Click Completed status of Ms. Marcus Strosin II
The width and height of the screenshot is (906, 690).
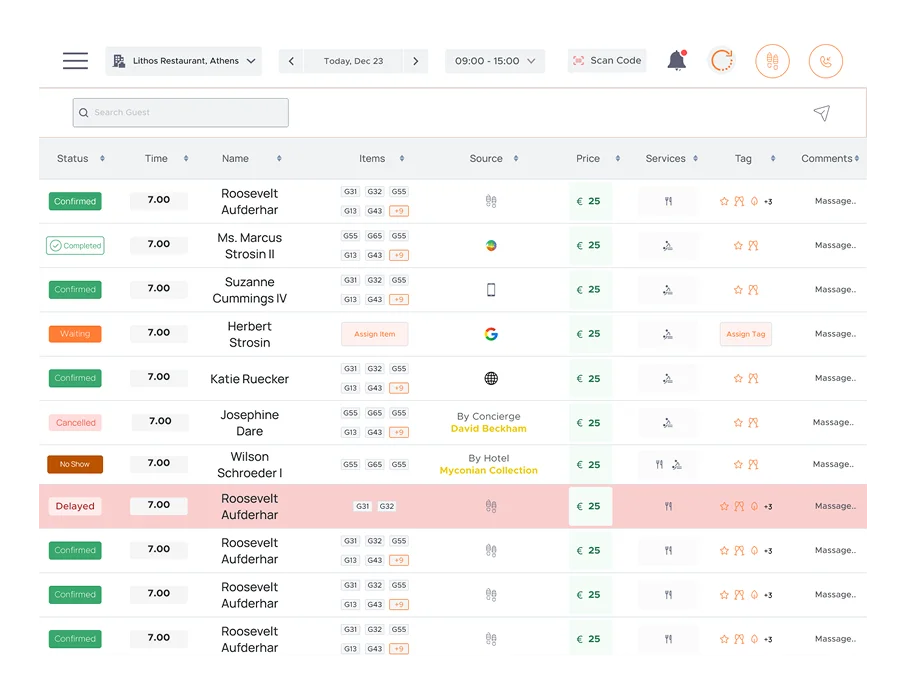tap(75, 246)
